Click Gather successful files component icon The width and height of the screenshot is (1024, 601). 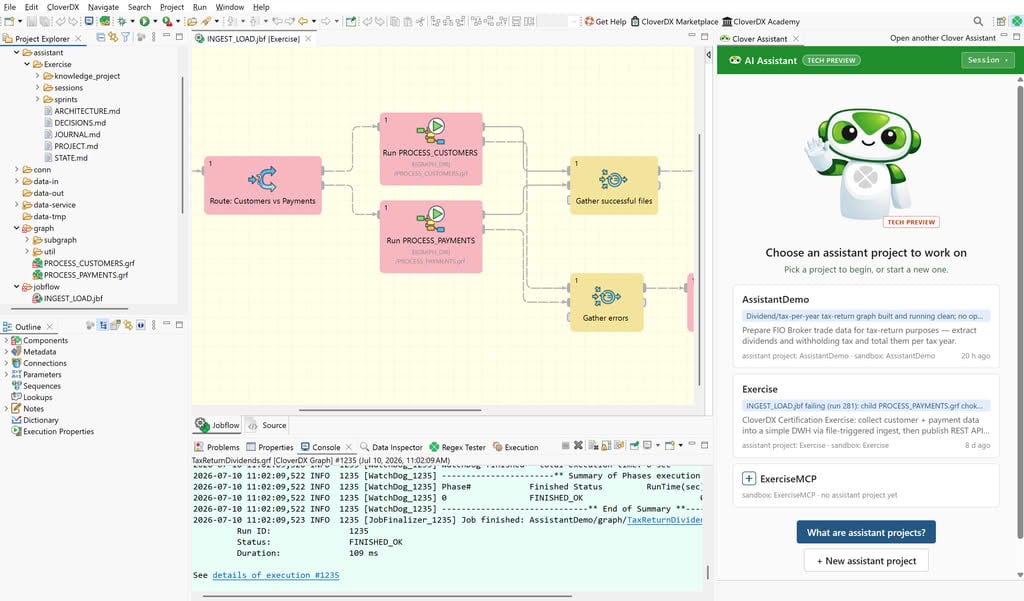(613, 178)
